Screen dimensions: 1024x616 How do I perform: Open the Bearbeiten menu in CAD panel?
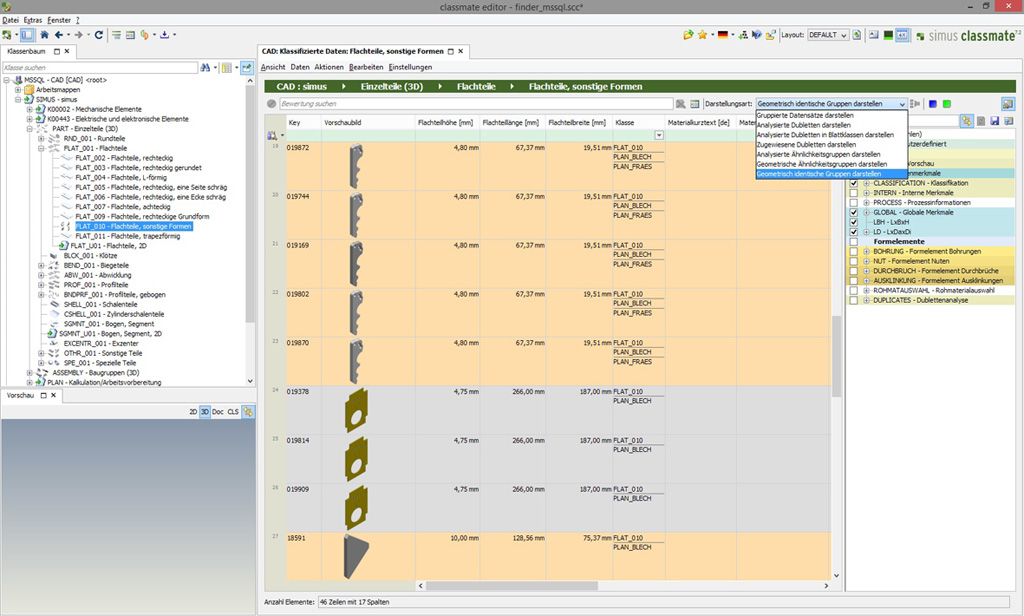(366, 67)
